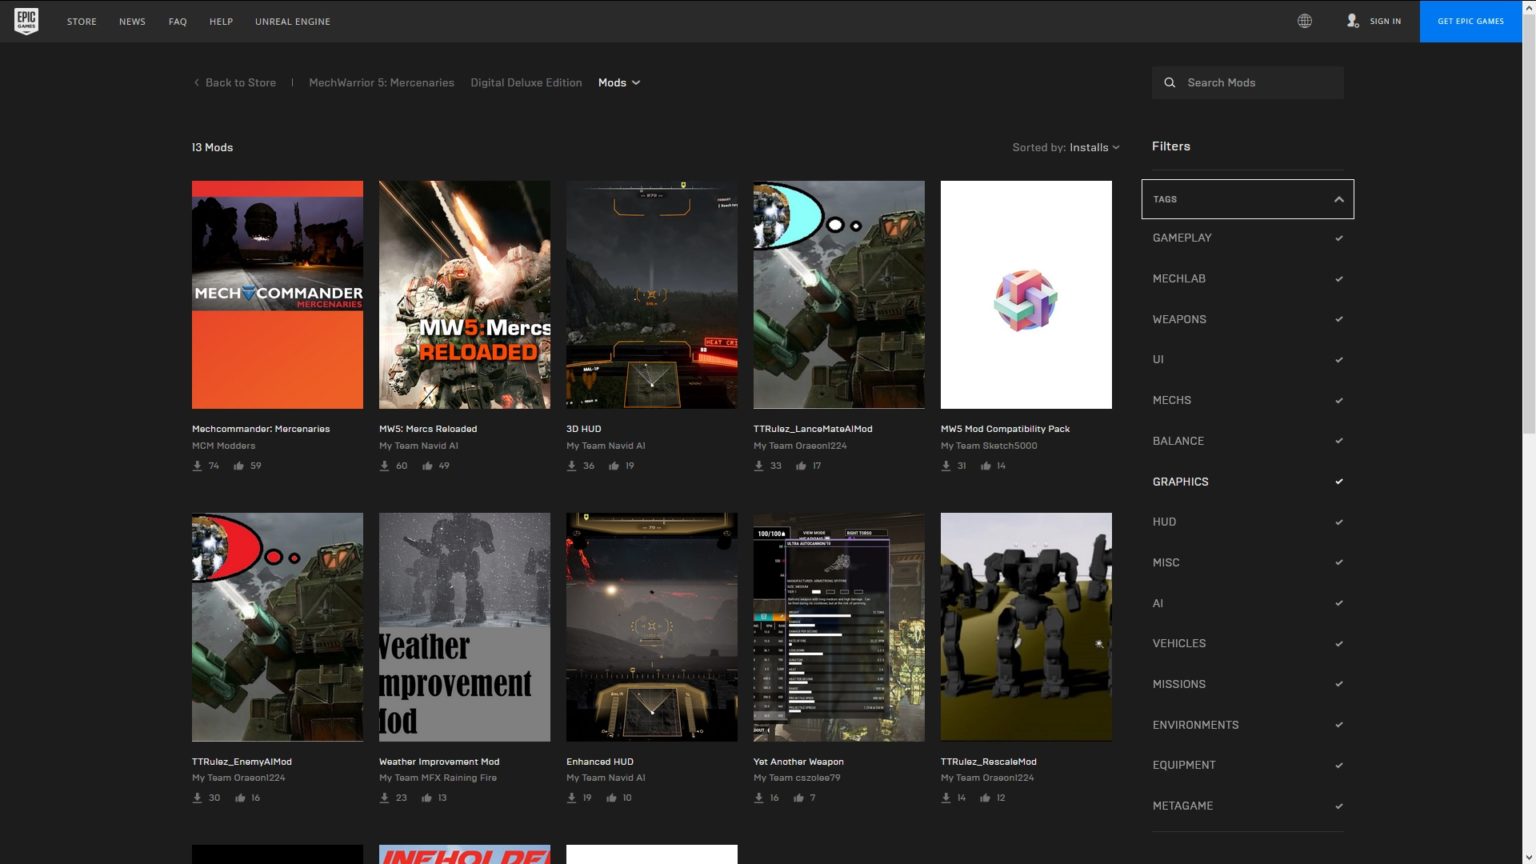
Task: Toggle the MECHS tag filter
Action: [1248, 400]
